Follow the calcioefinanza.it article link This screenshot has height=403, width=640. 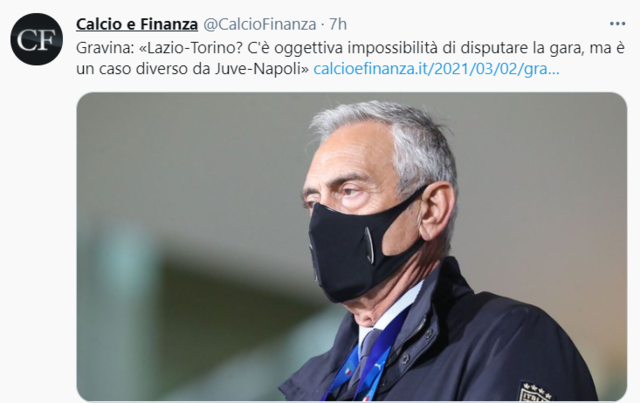click(x=436, y=69)
